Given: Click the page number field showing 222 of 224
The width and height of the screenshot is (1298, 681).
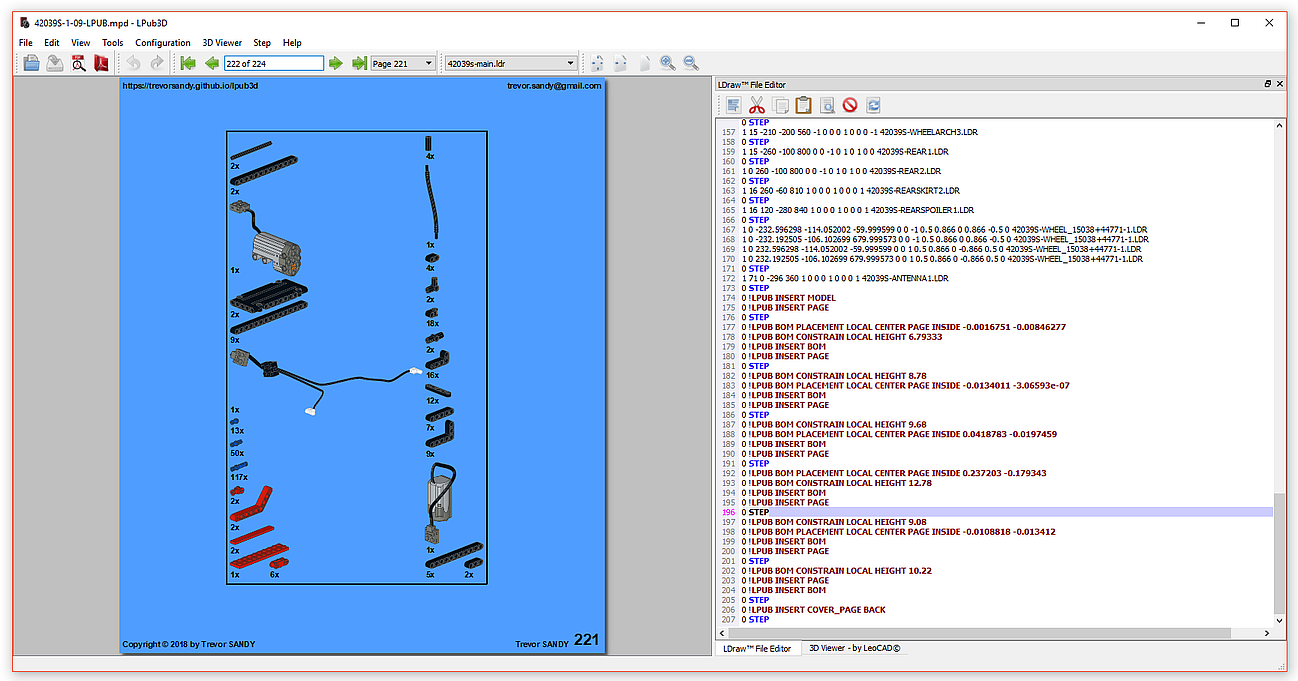Looking at the screenshot, I should tap(274, 63).
